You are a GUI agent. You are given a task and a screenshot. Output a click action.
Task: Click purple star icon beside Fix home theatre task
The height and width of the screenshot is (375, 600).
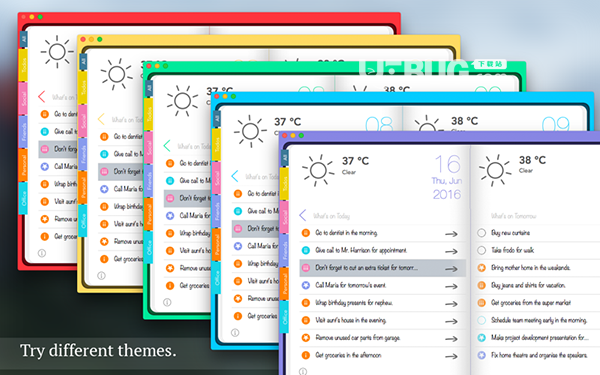pyautogui.click(x=481, y=355)
